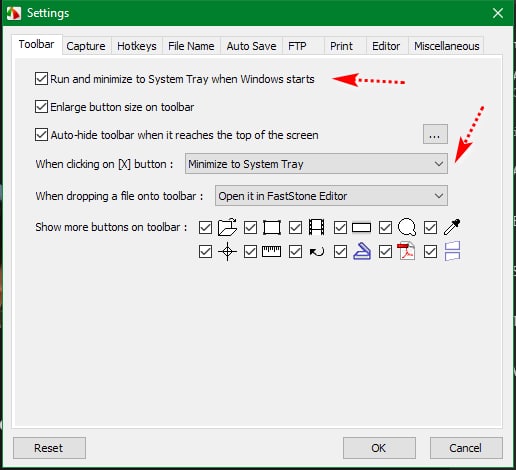Click the wide flat rectangle icon
The width and height of the screenshot is (516, 470).
pyautogui.click(x=361, y=228)
